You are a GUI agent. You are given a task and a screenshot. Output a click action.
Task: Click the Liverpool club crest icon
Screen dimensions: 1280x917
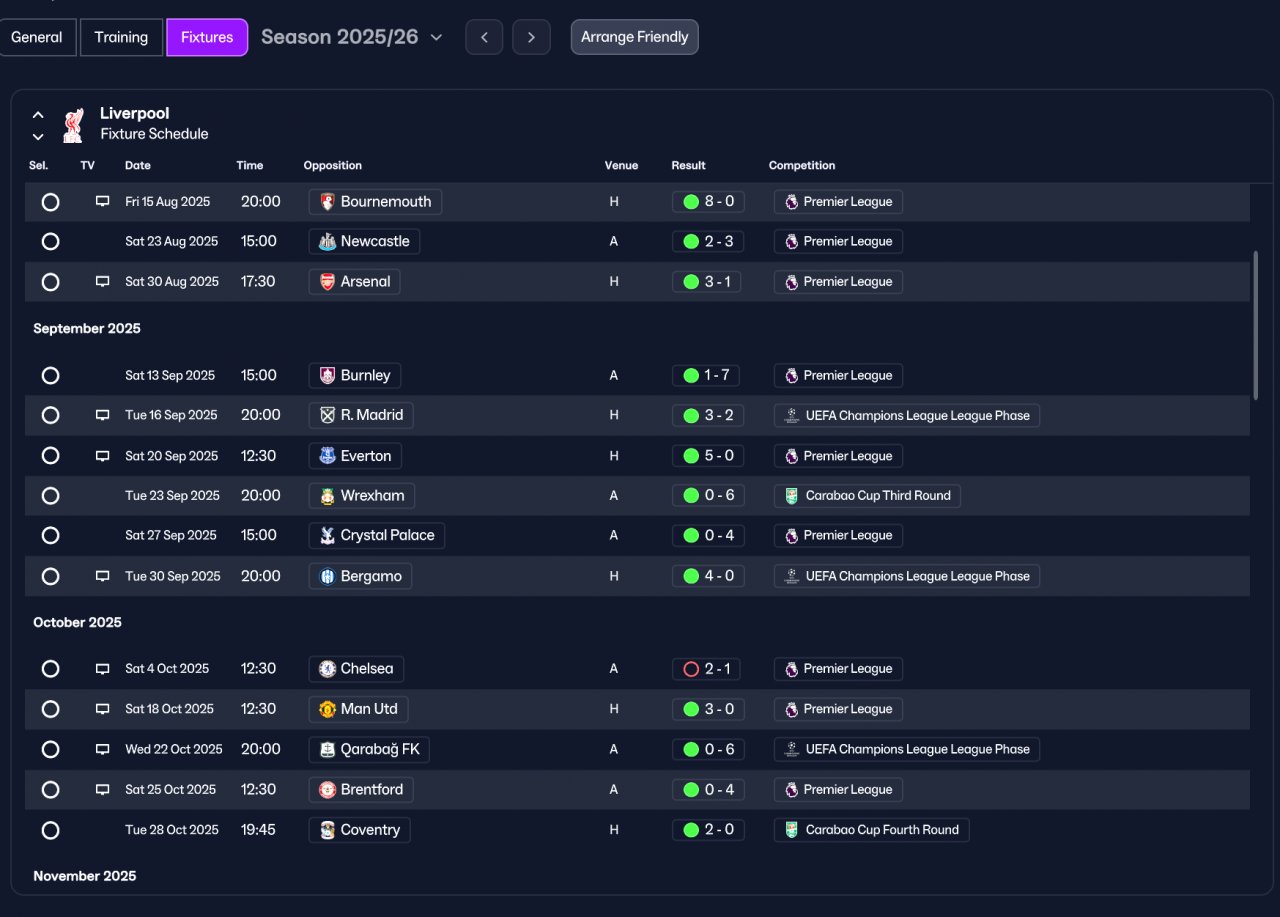tap(72, 125)
